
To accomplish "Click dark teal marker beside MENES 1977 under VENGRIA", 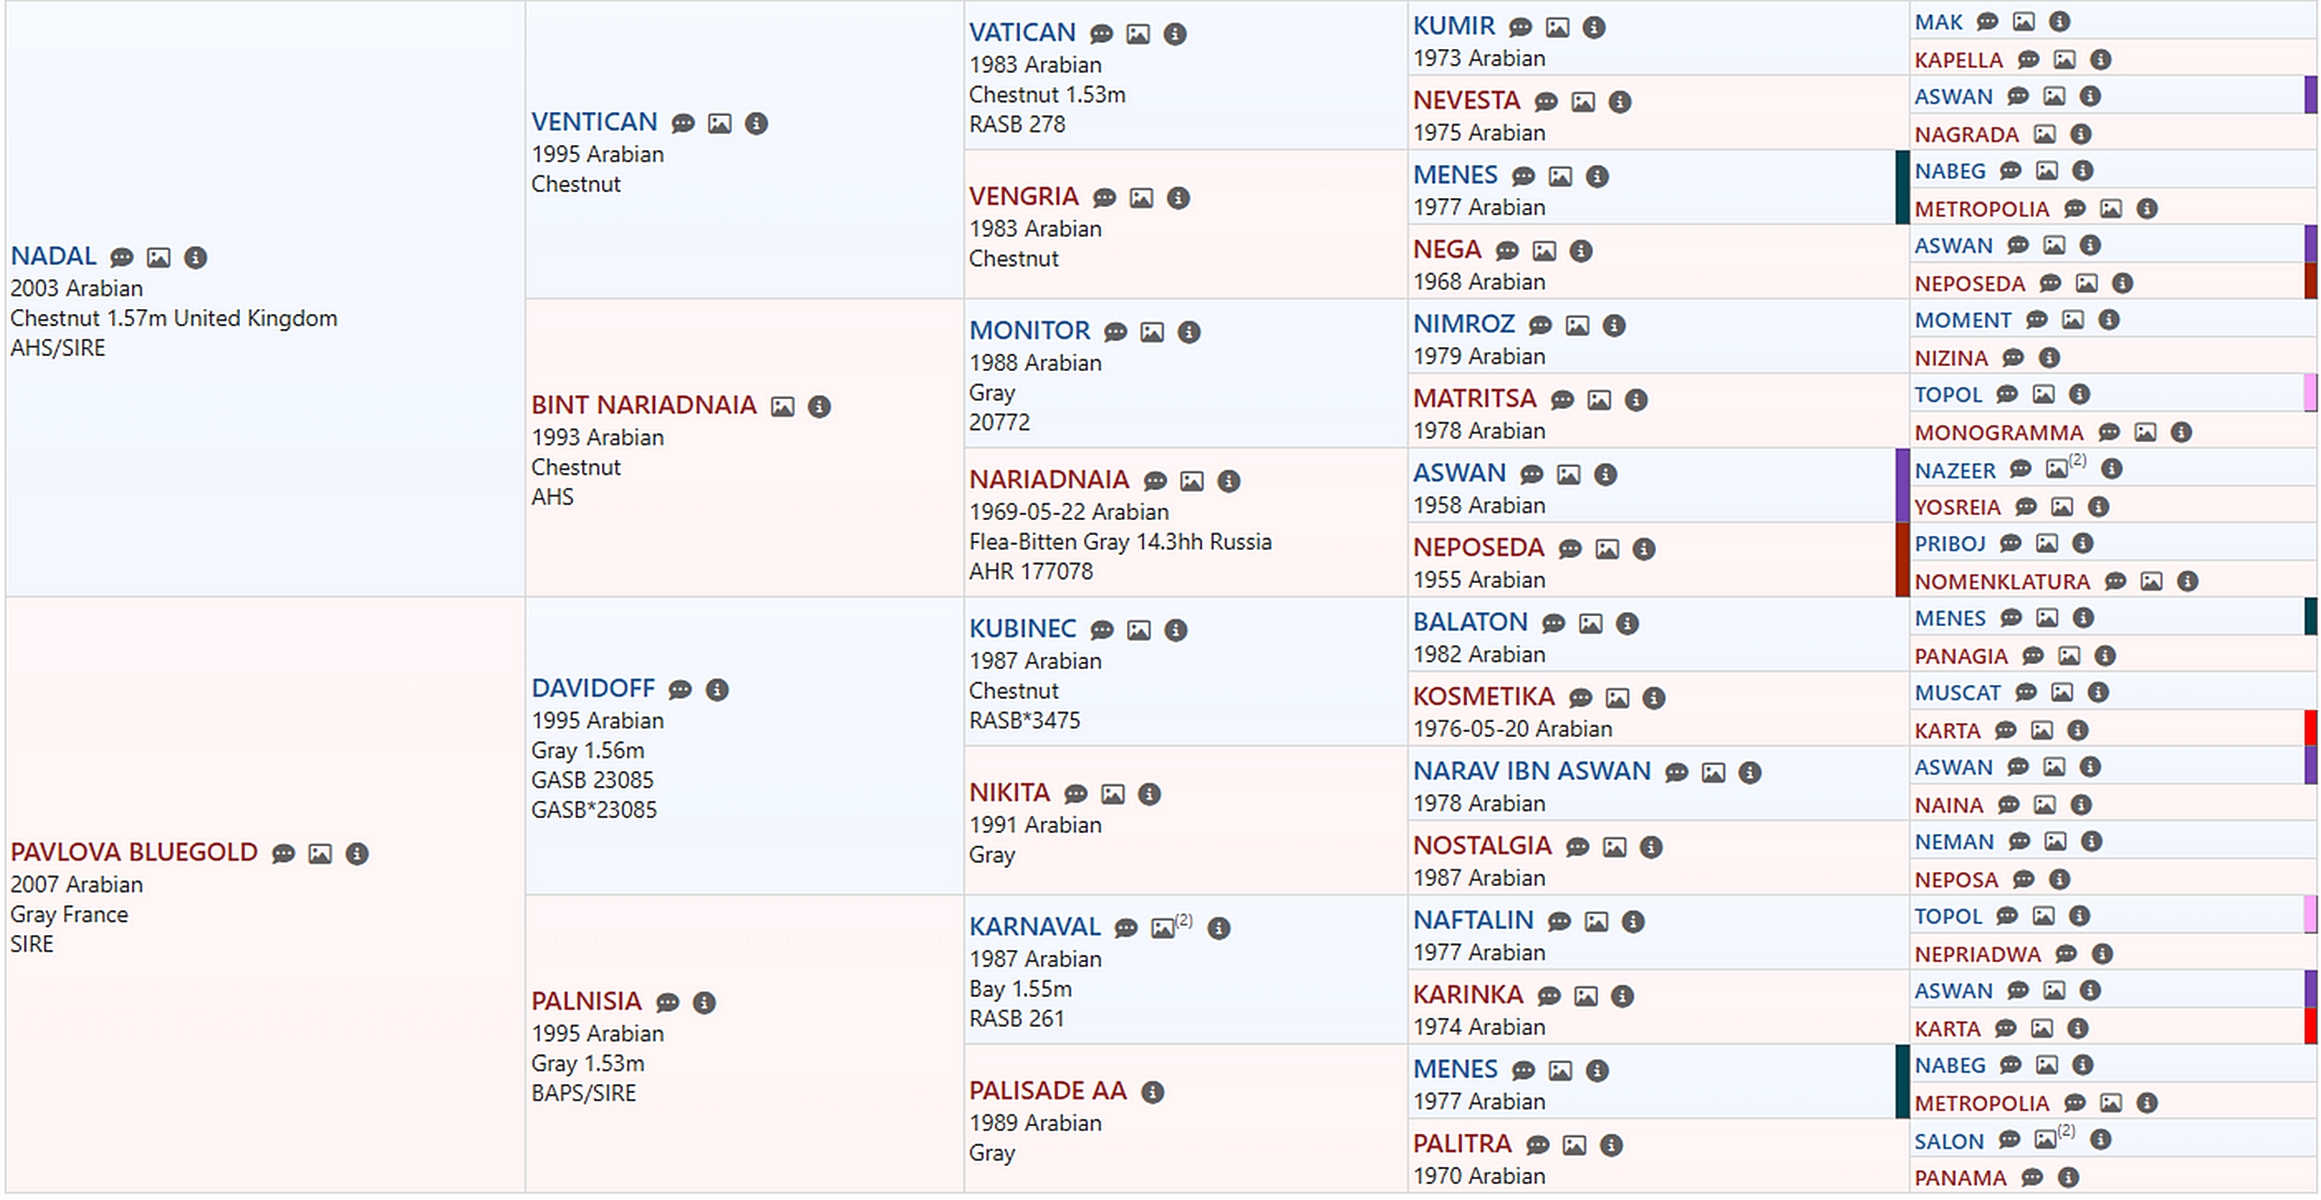I will (1901, 187).
